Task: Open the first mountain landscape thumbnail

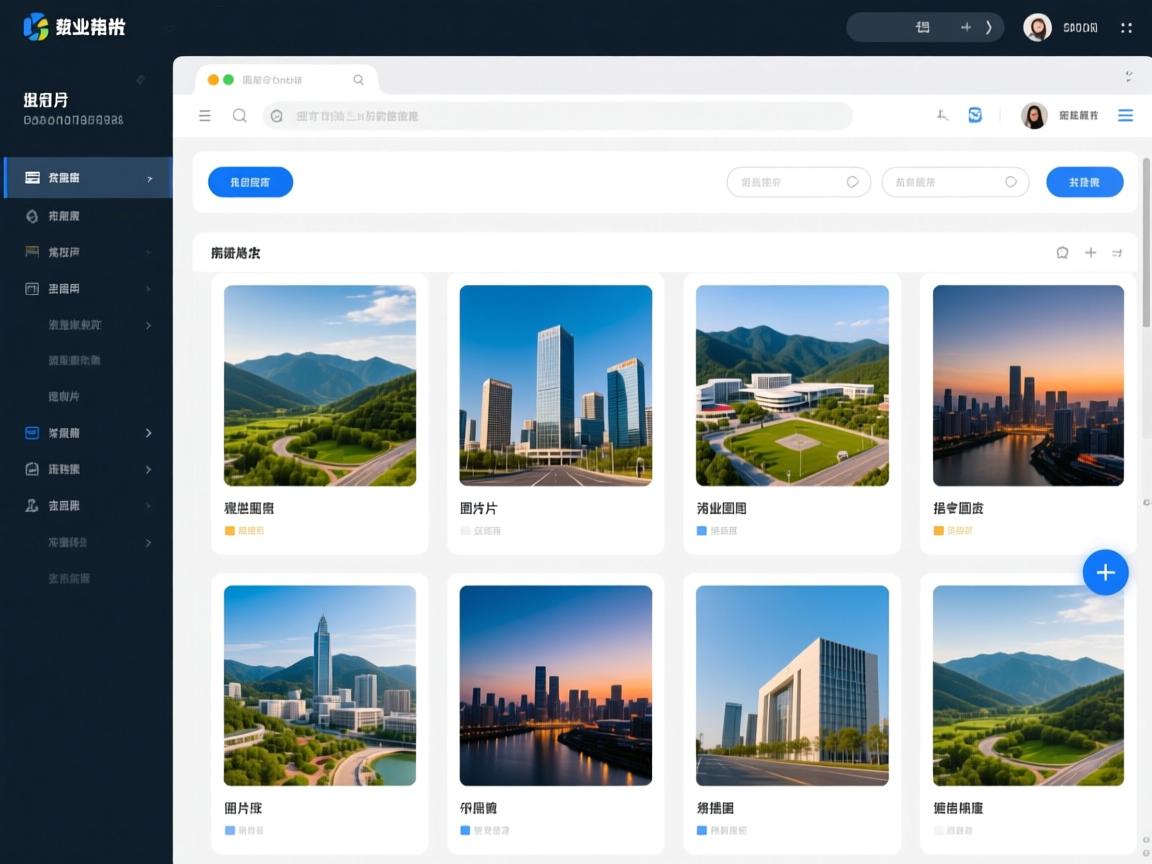Action: [320, 386]
